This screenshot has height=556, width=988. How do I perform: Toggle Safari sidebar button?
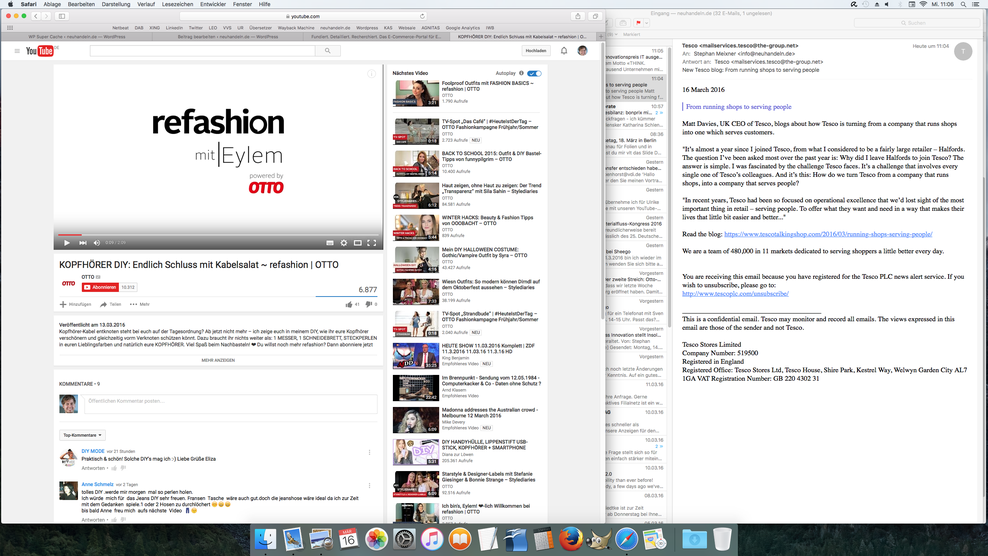pos(62,16)
